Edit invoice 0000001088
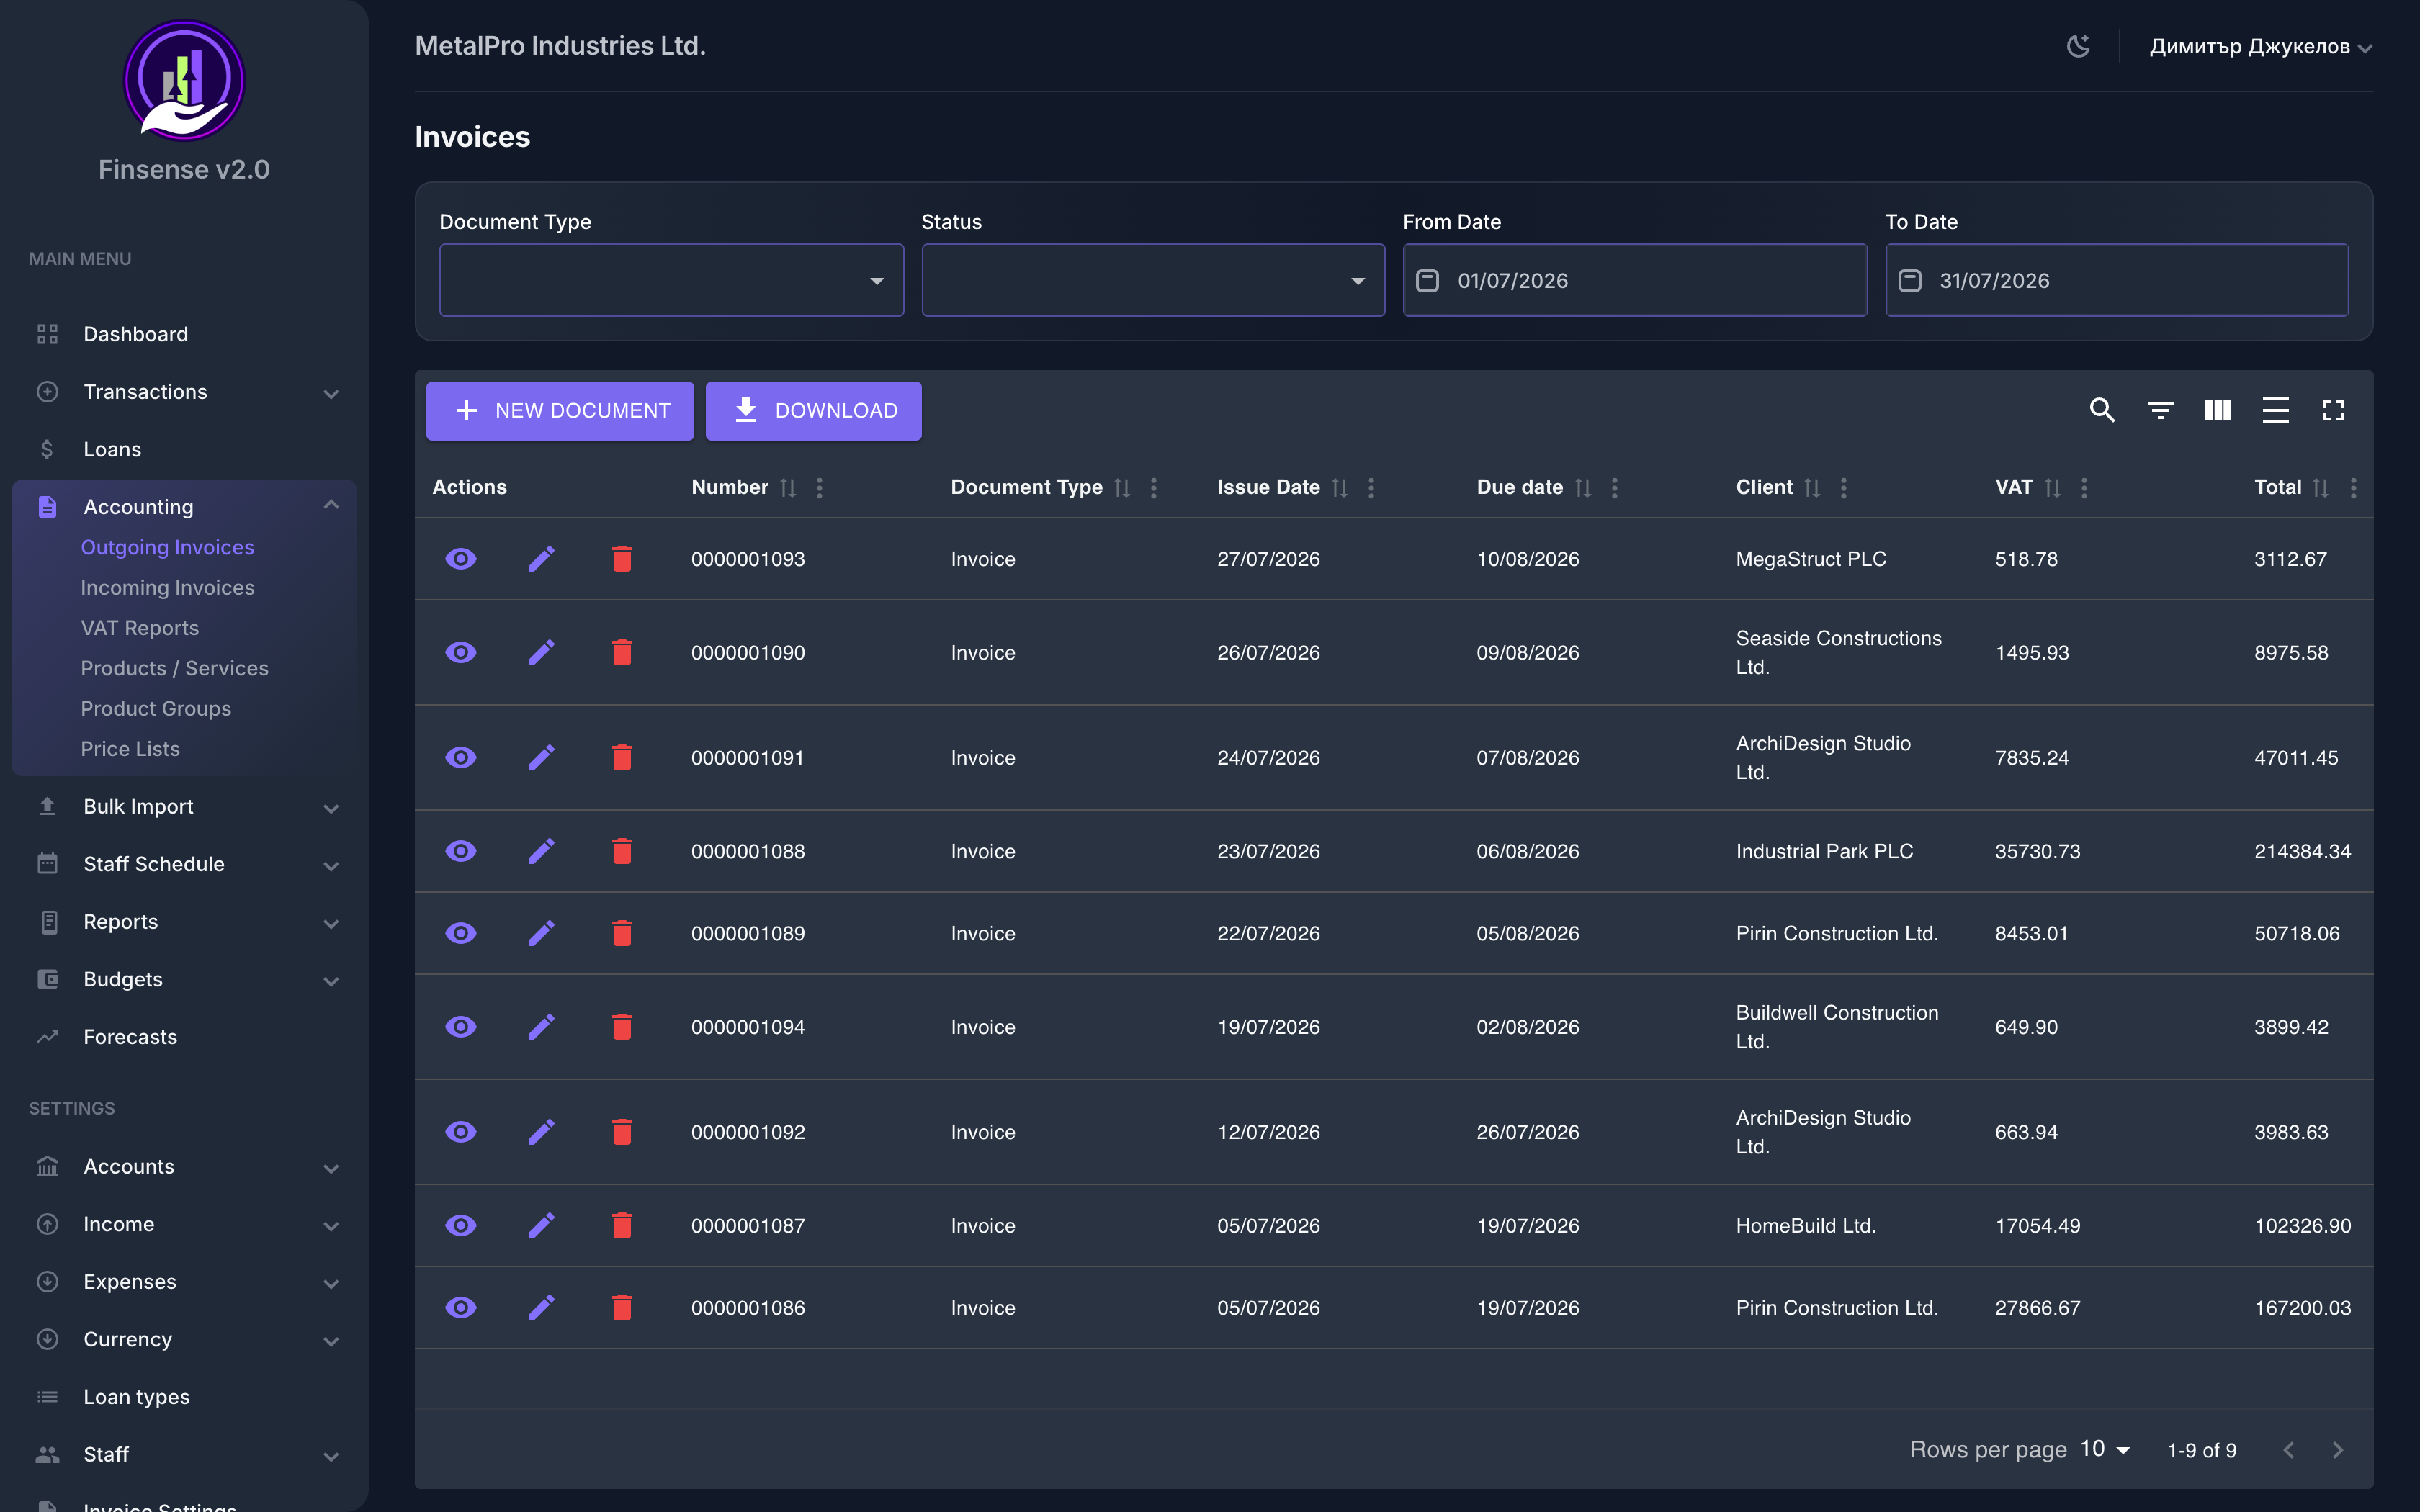Image resolution: width=2420 pixels, height=1512 pixels. (541, 851)
